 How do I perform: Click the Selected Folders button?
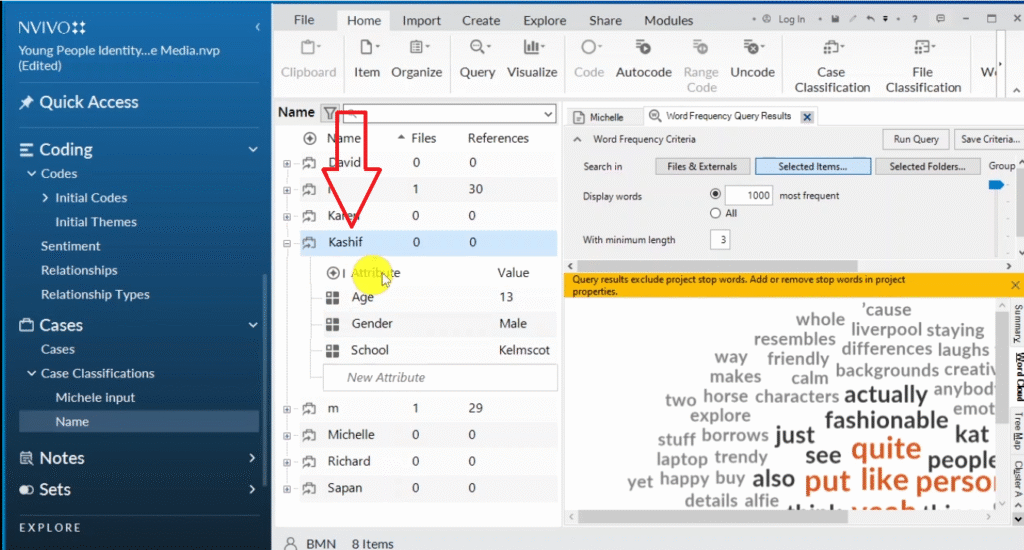pyautogui.click(x=927, y=167)
